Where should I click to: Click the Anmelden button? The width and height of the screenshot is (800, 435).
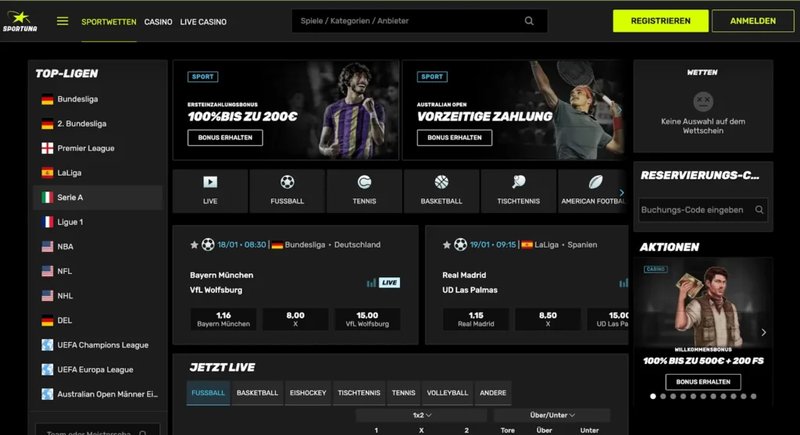point(753,21)
